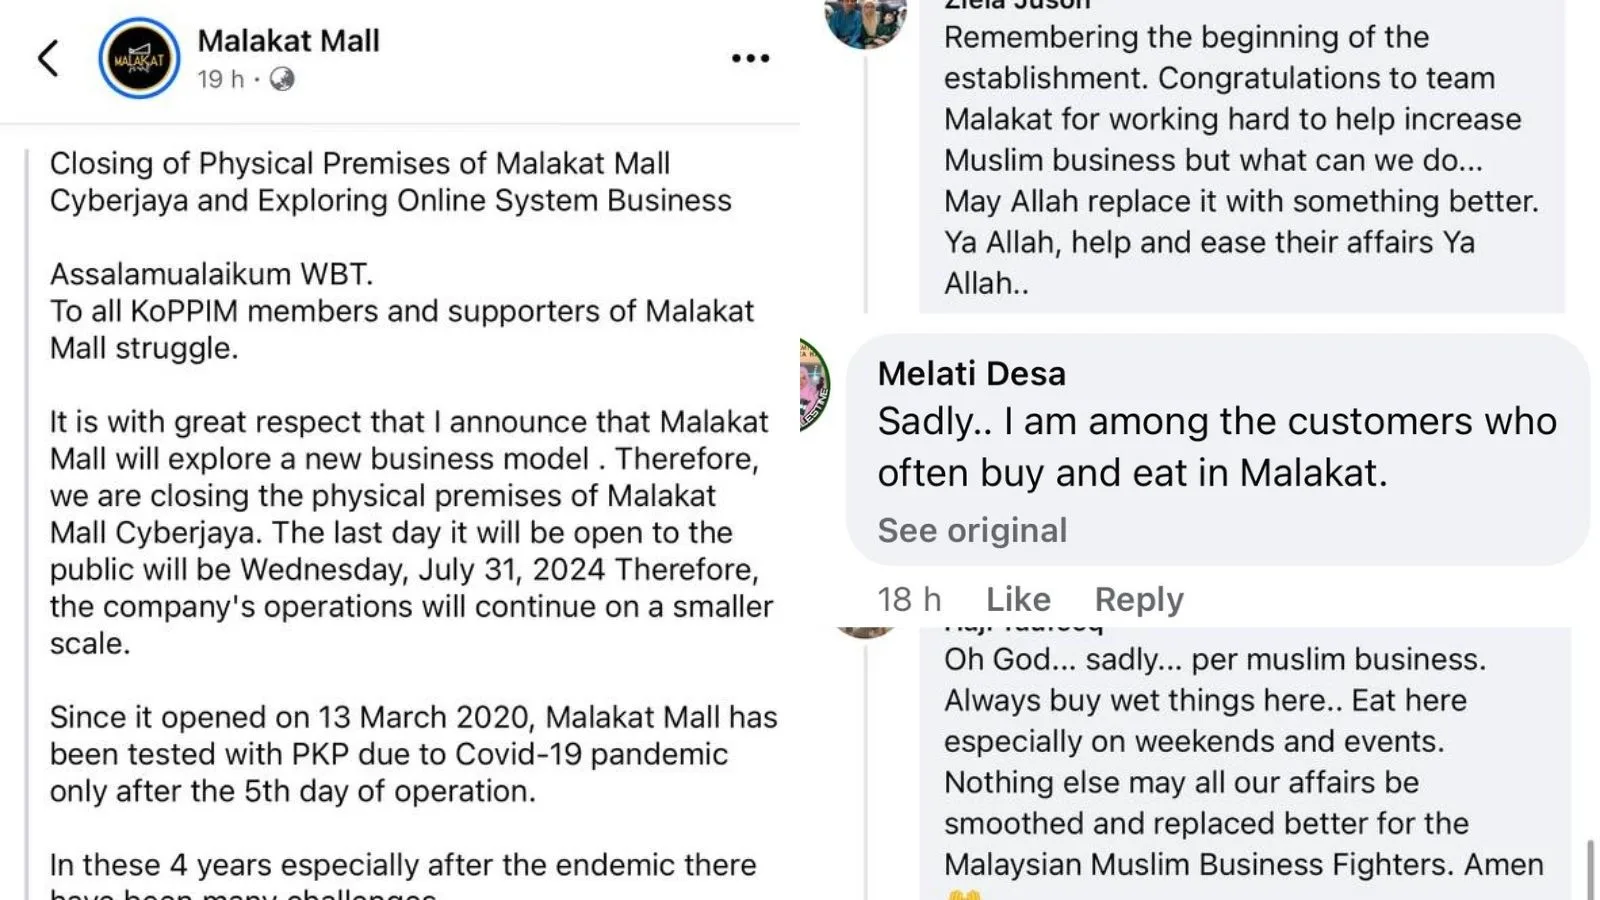Open the avatar beside the "Oh God... sadly" comment
1600x900 pixels.
coord(866,631)
